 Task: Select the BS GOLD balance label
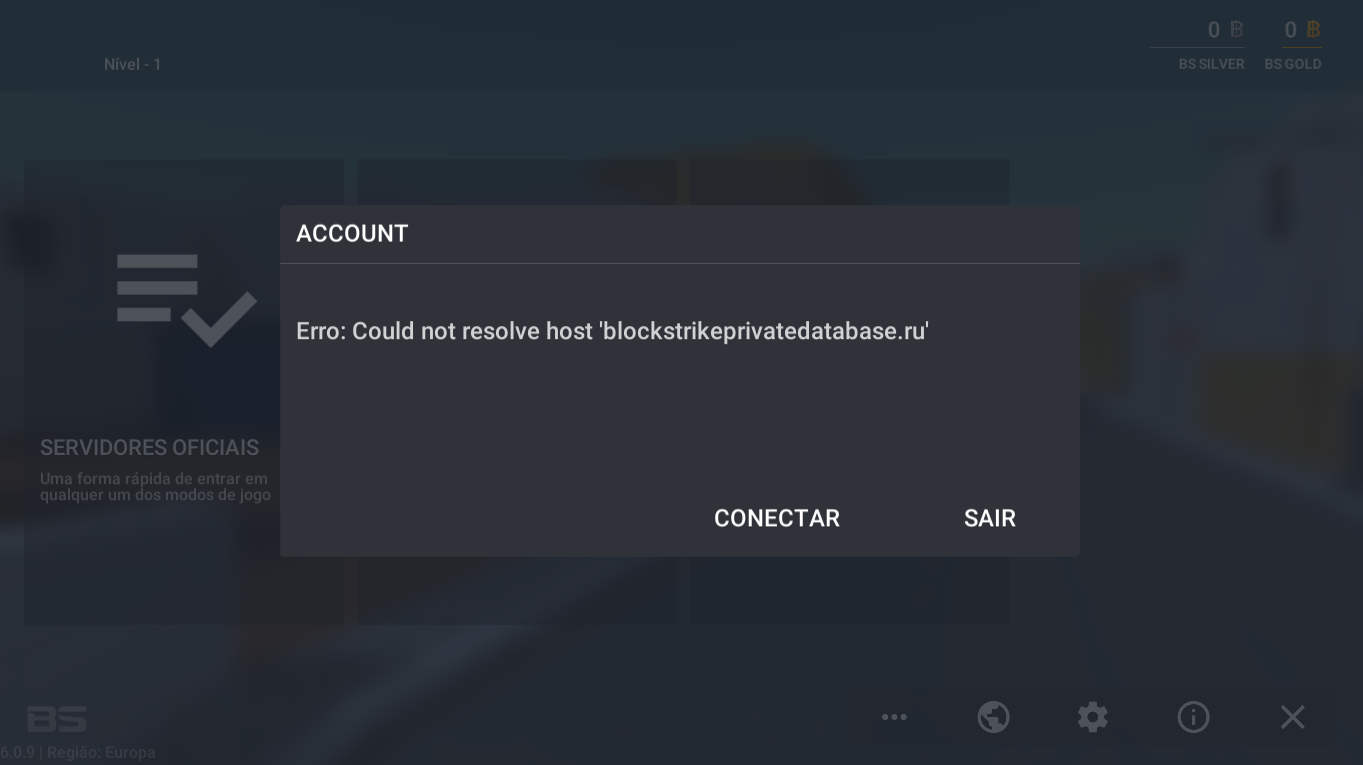tap(1293, 64)
